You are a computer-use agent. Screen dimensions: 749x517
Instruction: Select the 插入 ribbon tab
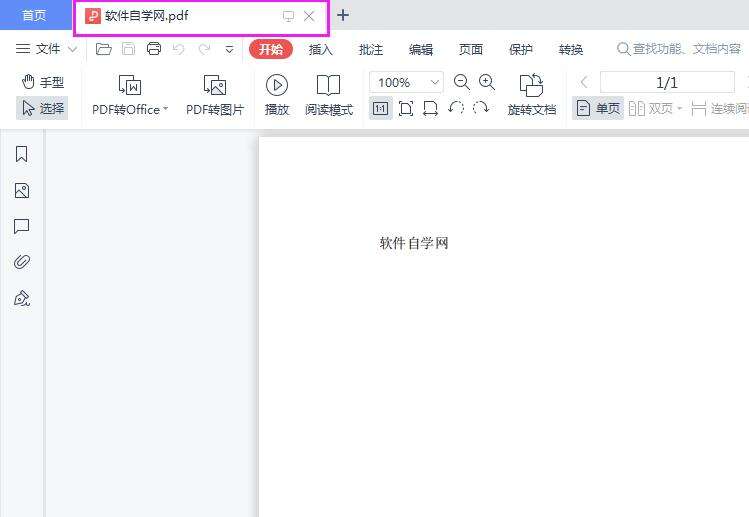click(321, 49)
